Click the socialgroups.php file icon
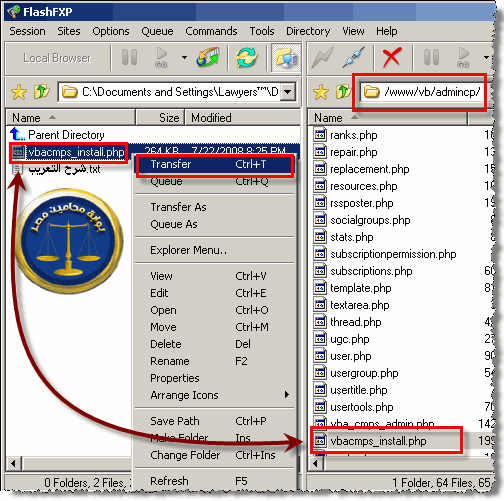The image size is (504, 501). pyautogui.click(x=320, y=220)
